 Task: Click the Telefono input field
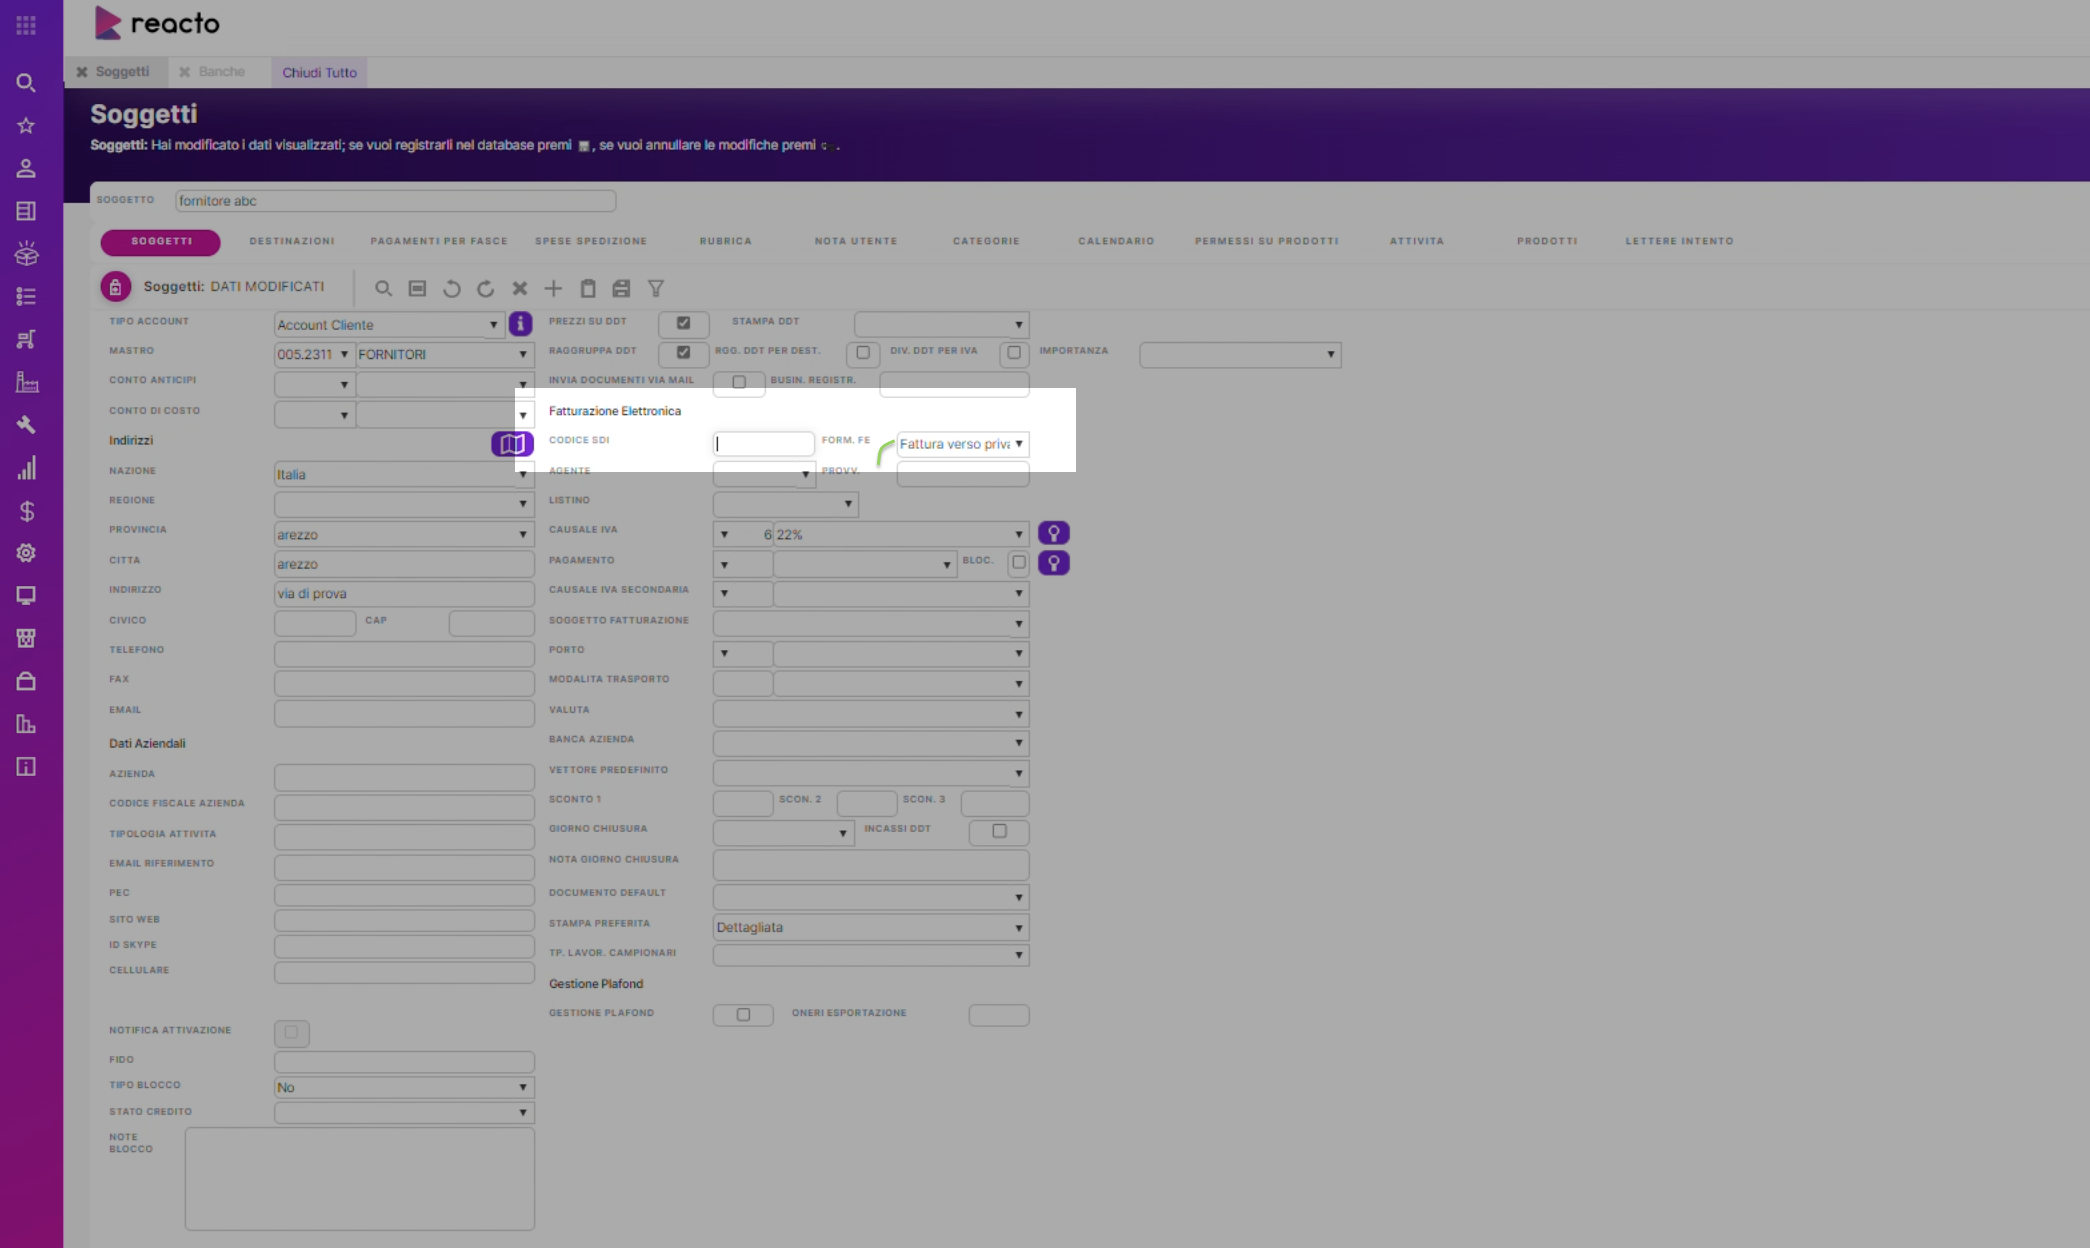(404, 654)
